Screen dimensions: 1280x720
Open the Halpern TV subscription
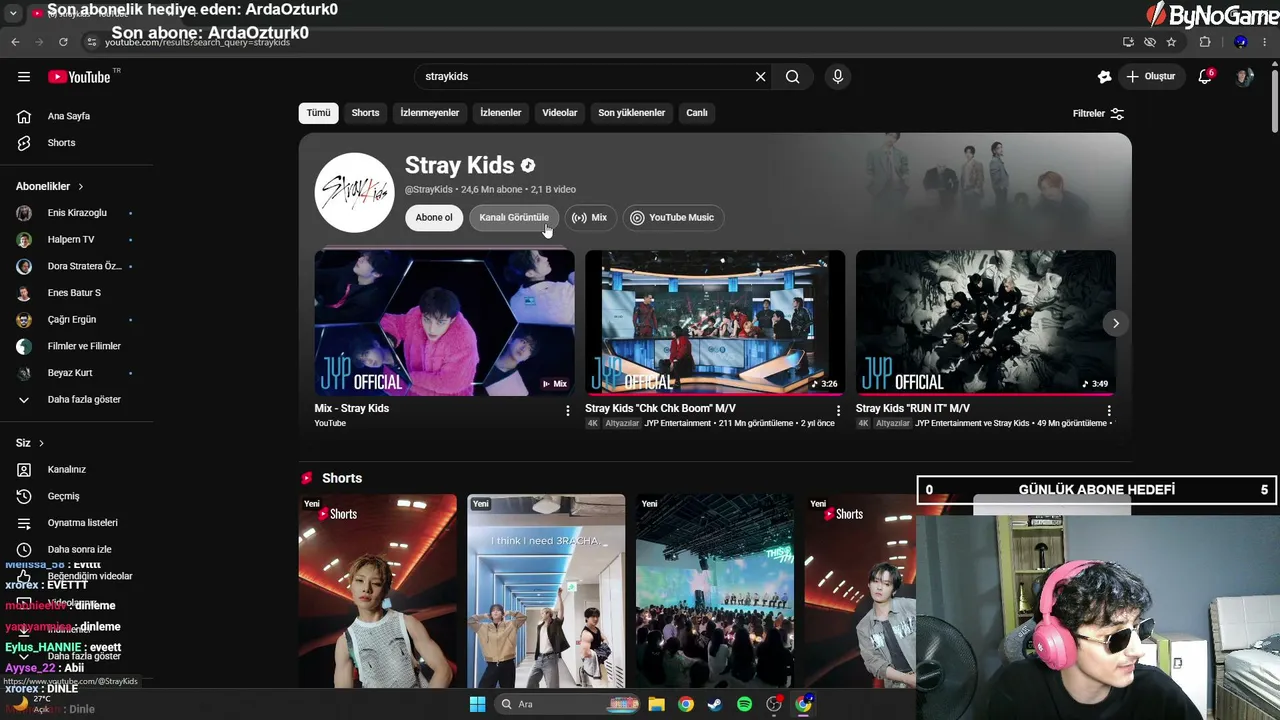click(71, 240)
